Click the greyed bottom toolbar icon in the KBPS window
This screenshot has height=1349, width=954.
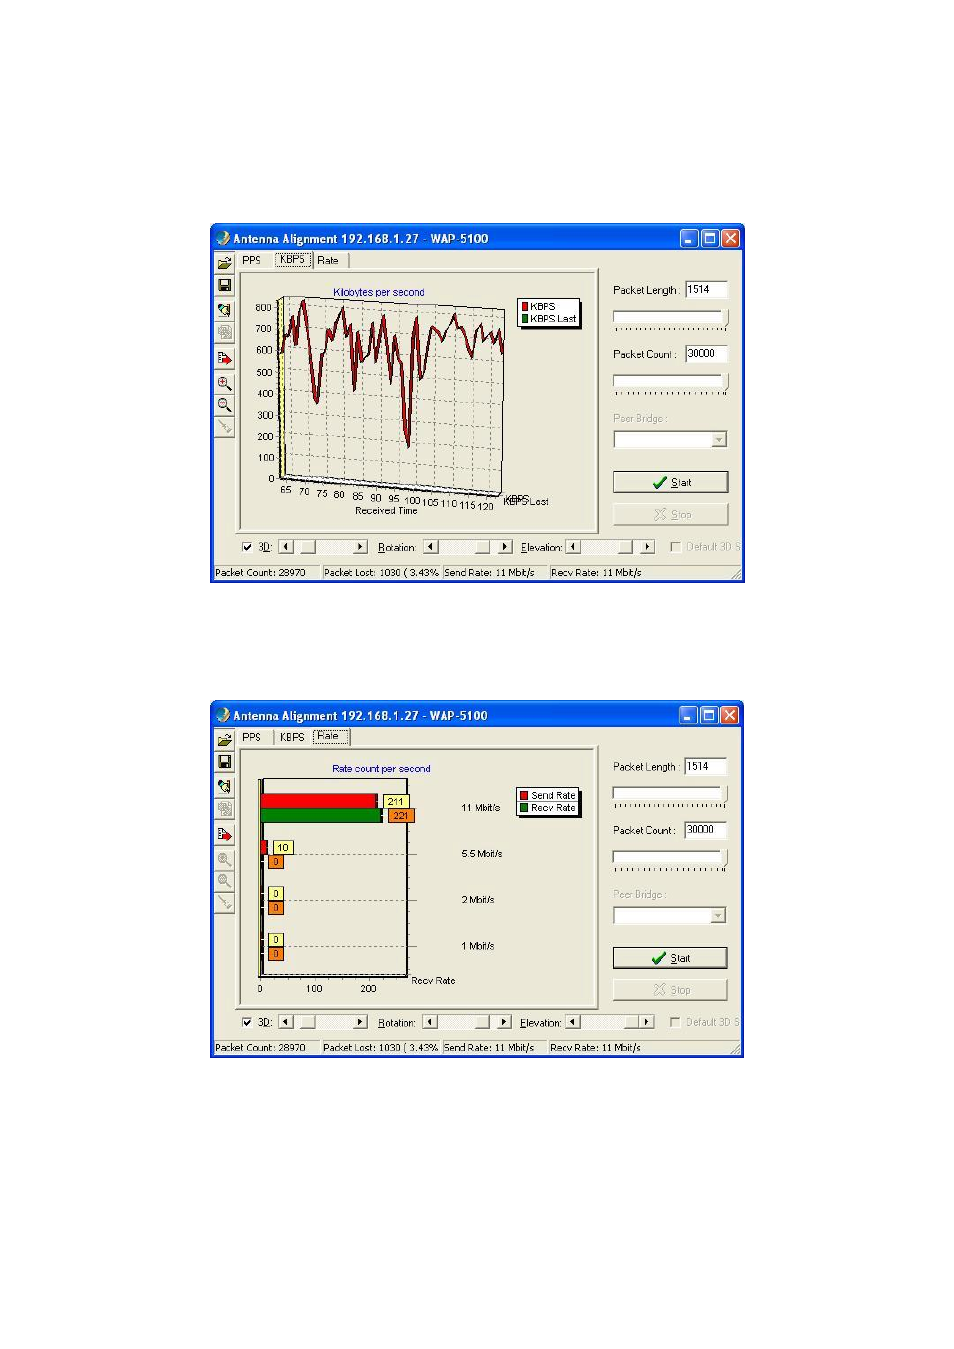224,427
